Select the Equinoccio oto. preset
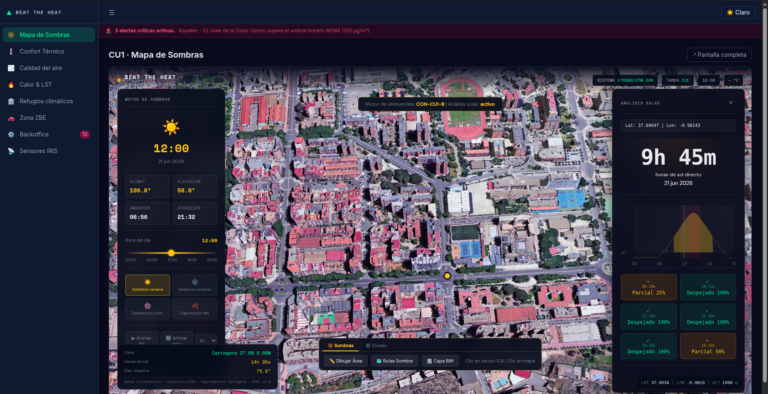The image size is (768, 394). (194, 309)
